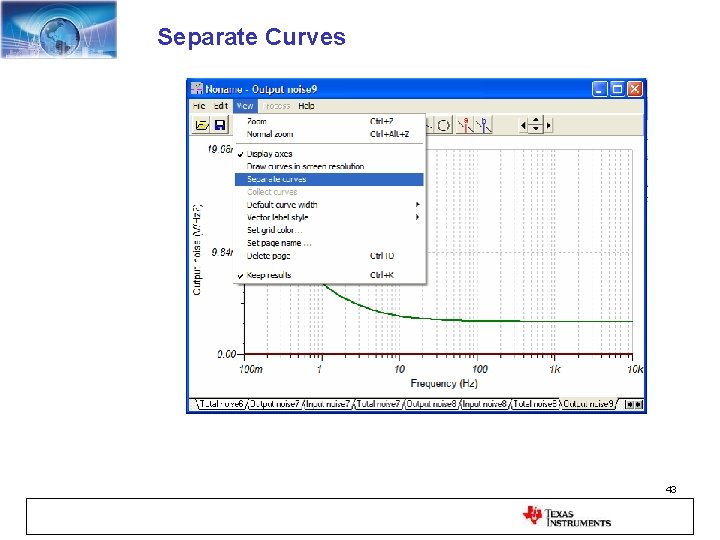720x540 pixels.
Task: Choose Zoom from the View menu
Action: click(x=329, y=121)
